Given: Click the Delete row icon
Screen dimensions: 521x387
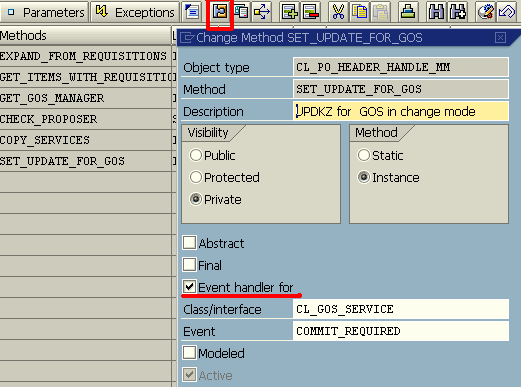Looking at the screenshot, I should (x=310, y=12).
